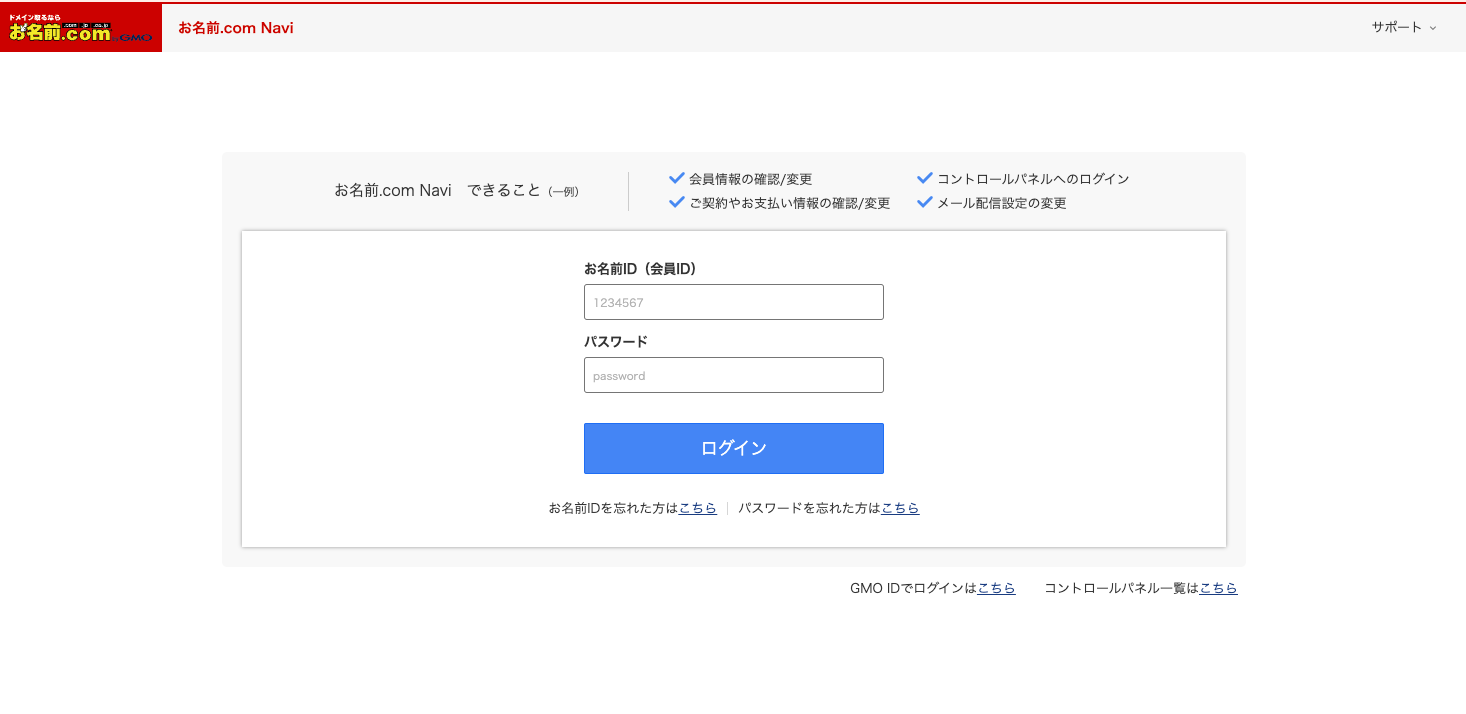
Task: Open the GMO IDでログイン こちら link
Action: [x=996, y=588]
